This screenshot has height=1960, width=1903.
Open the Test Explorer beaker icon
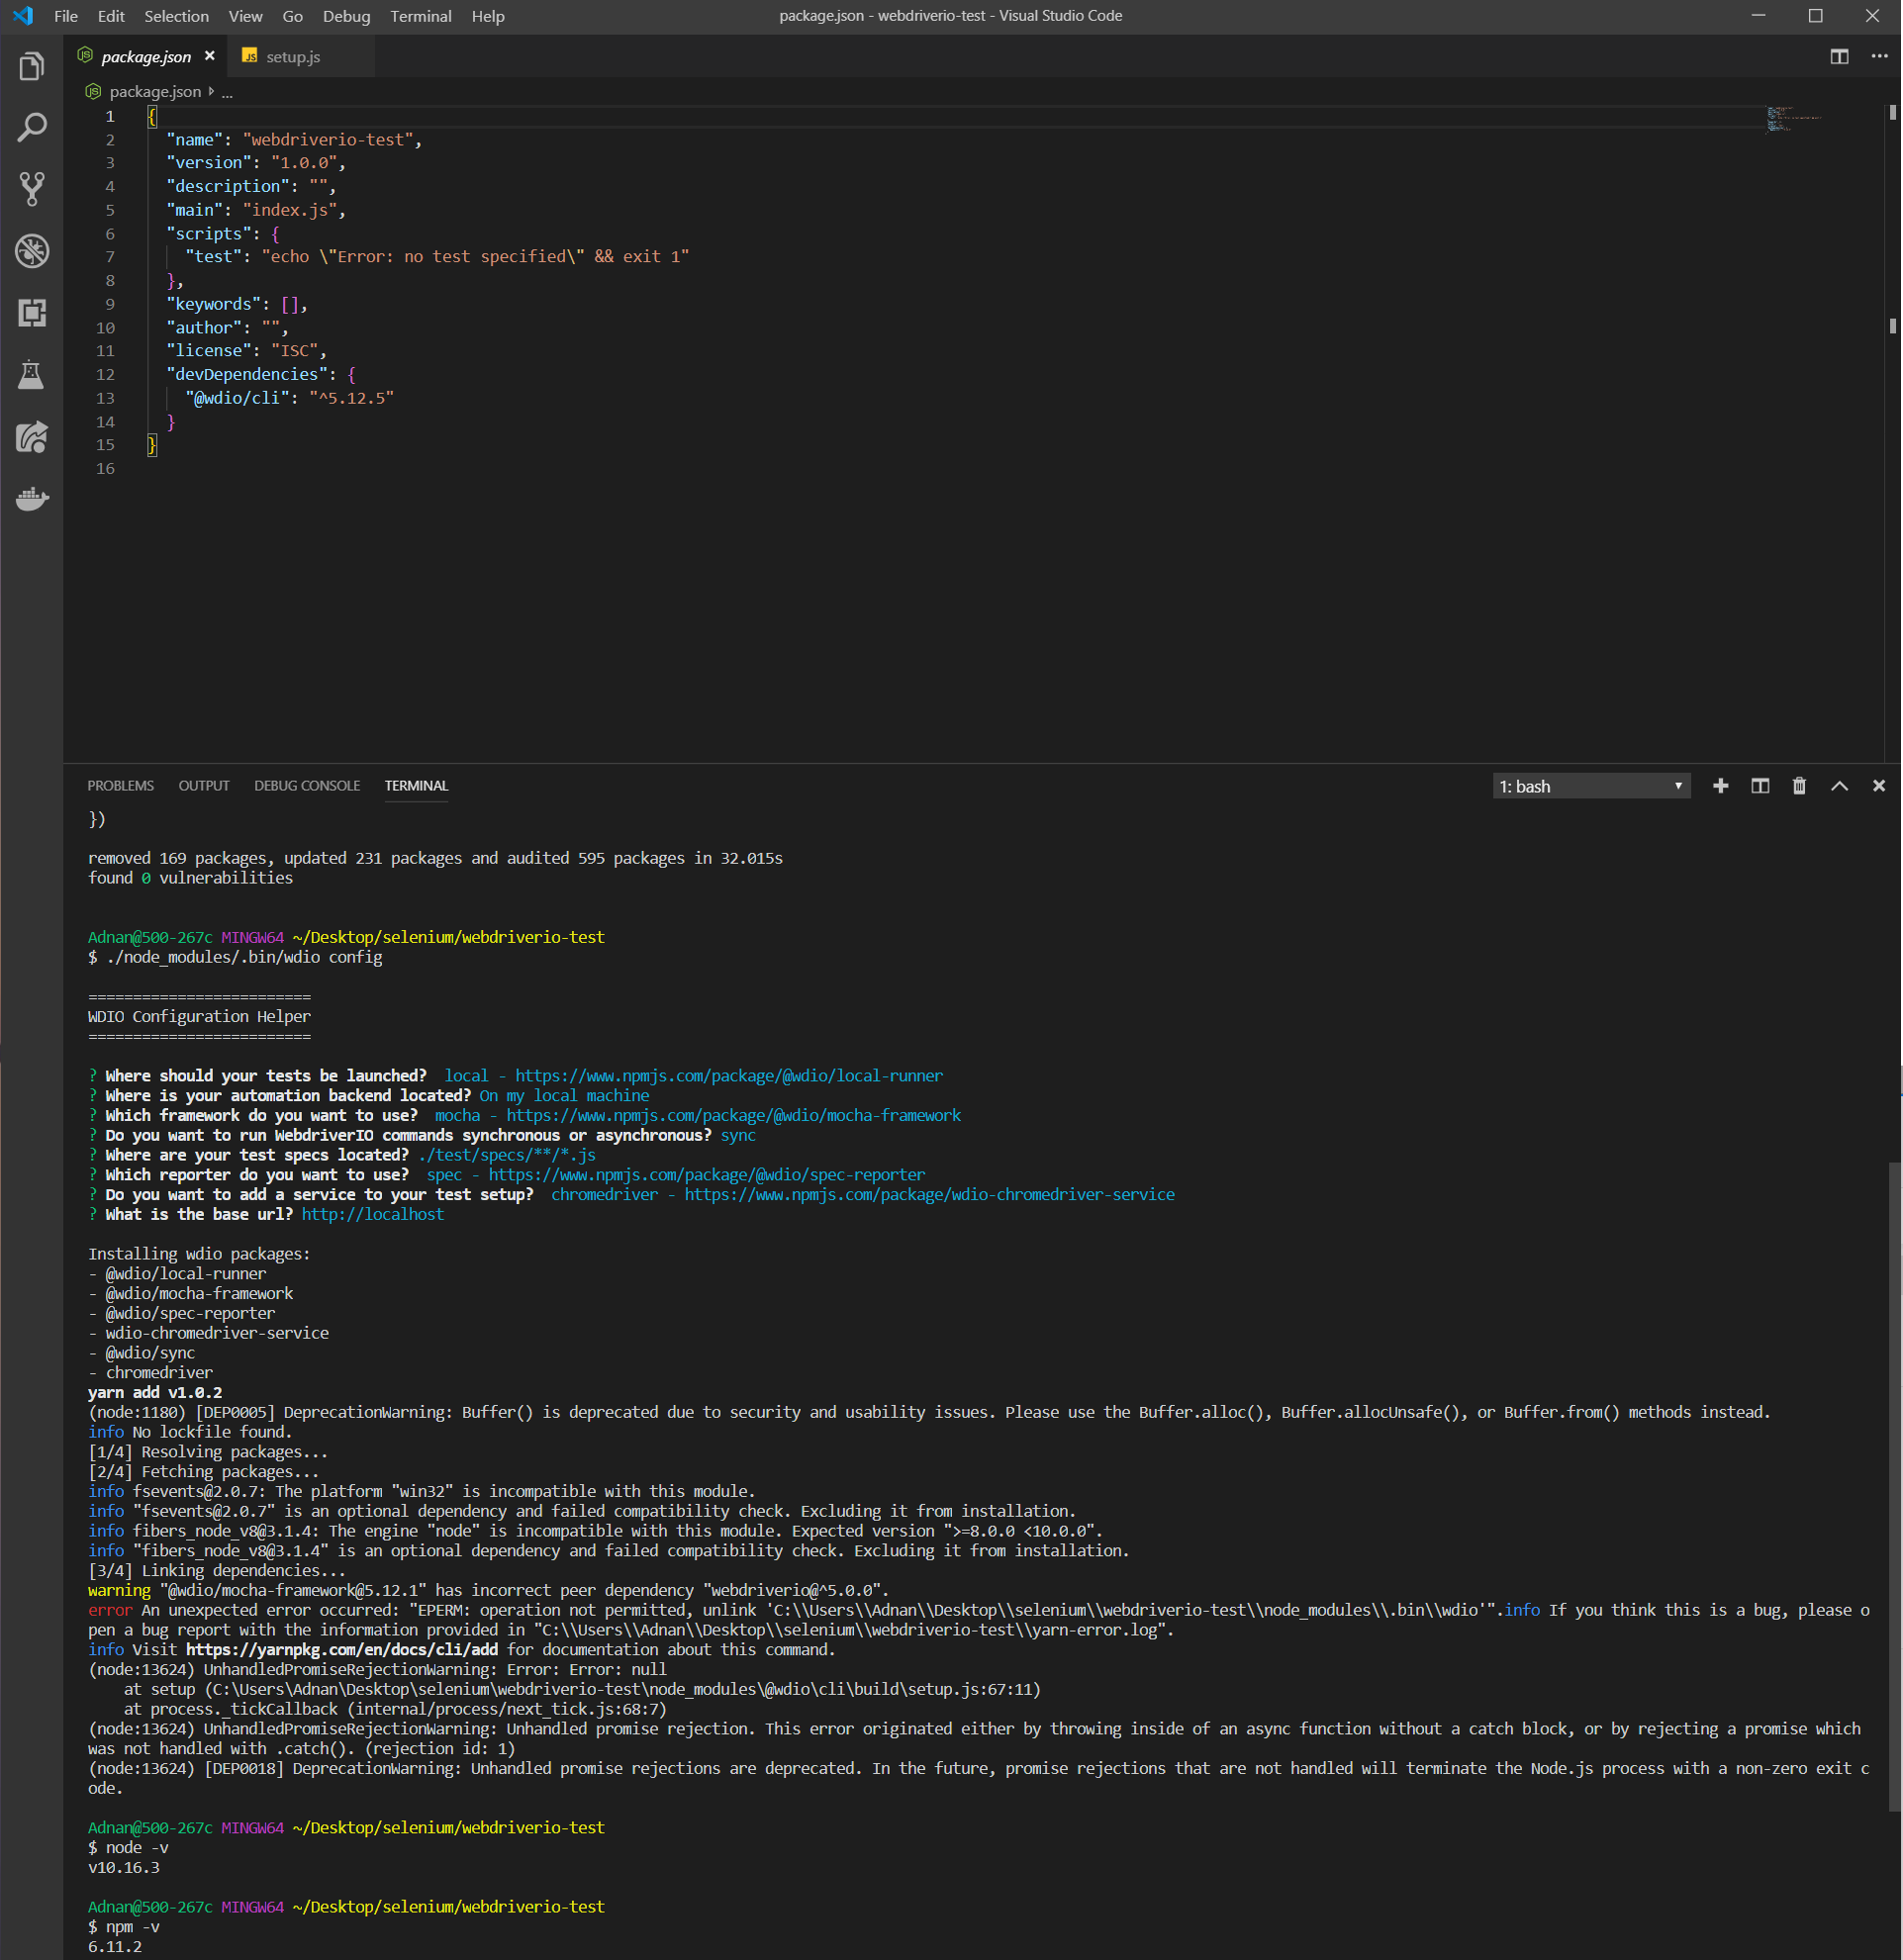[x=33, y=375]
